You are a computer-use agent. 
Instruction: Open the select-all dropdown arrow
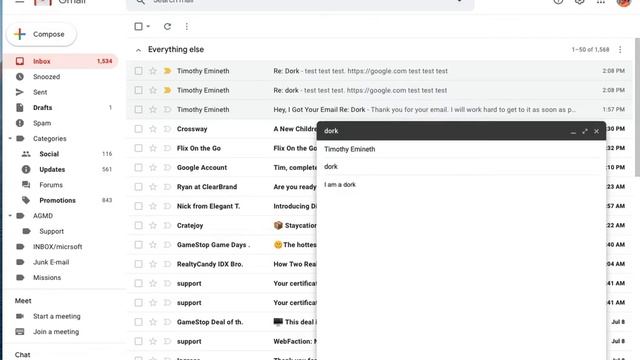148,27
